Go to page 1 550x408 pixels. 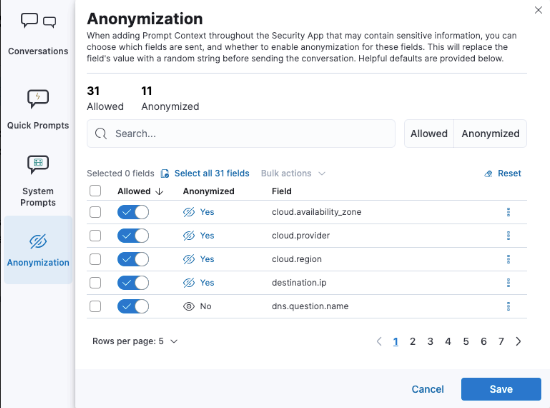click(x=395, y=341)
